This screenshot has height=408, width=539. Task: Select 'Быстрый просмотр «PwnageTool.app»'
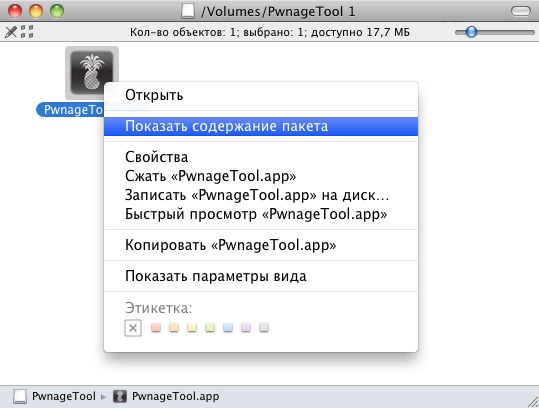point(261,214)
